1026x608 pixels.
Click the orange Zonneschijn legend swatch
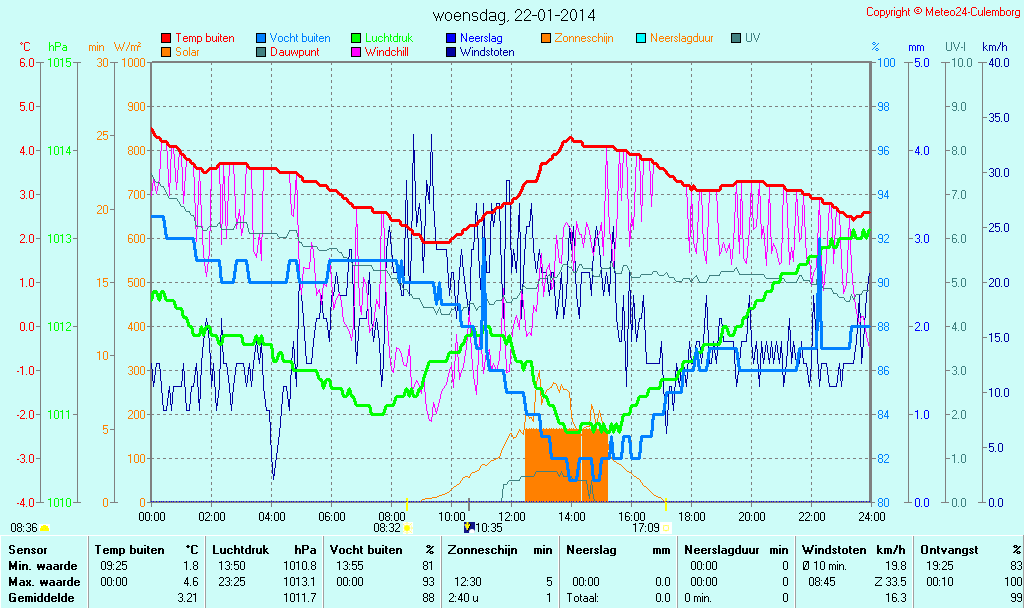[546, 38]
